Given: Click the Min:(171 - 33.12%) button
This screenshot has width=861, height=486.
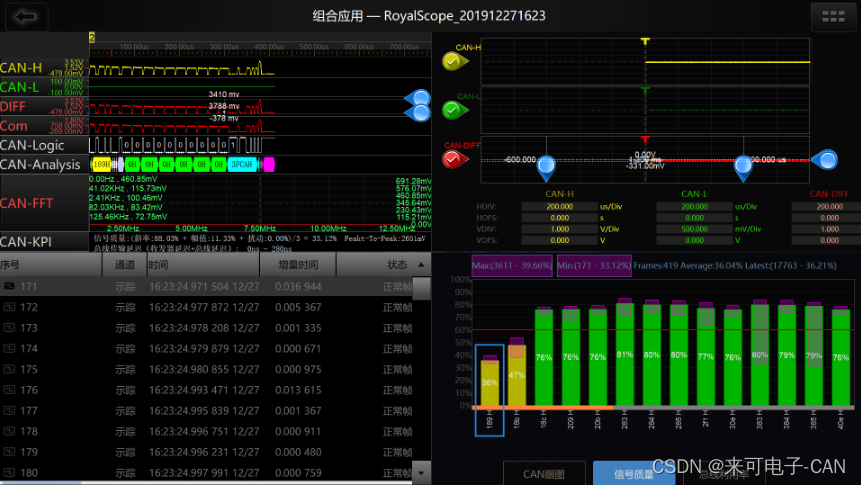Looking at the screenshot, I should click(594, 266).
